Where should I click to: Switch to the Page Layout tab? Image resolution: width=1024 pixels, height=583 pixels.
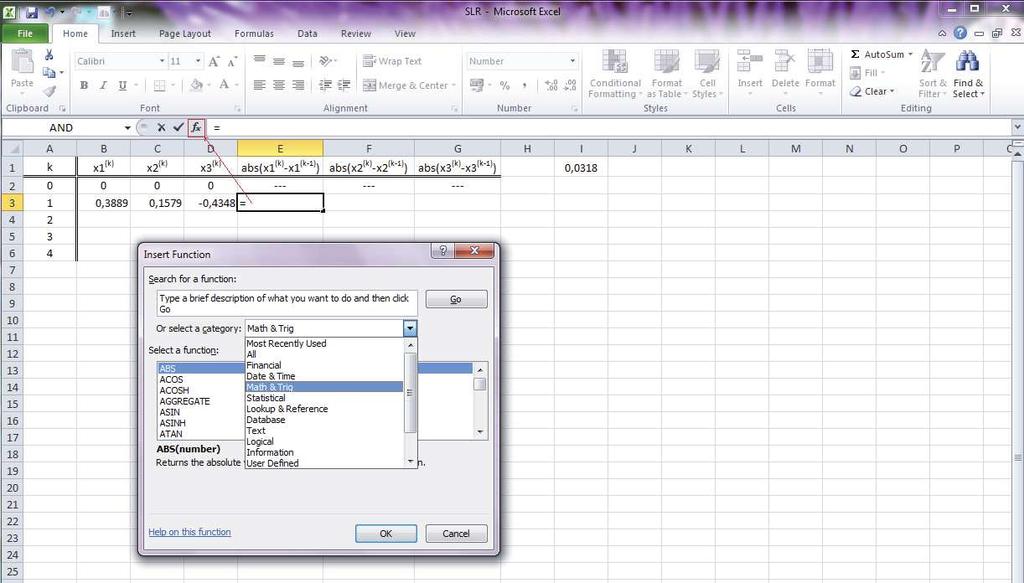point(185,33)
